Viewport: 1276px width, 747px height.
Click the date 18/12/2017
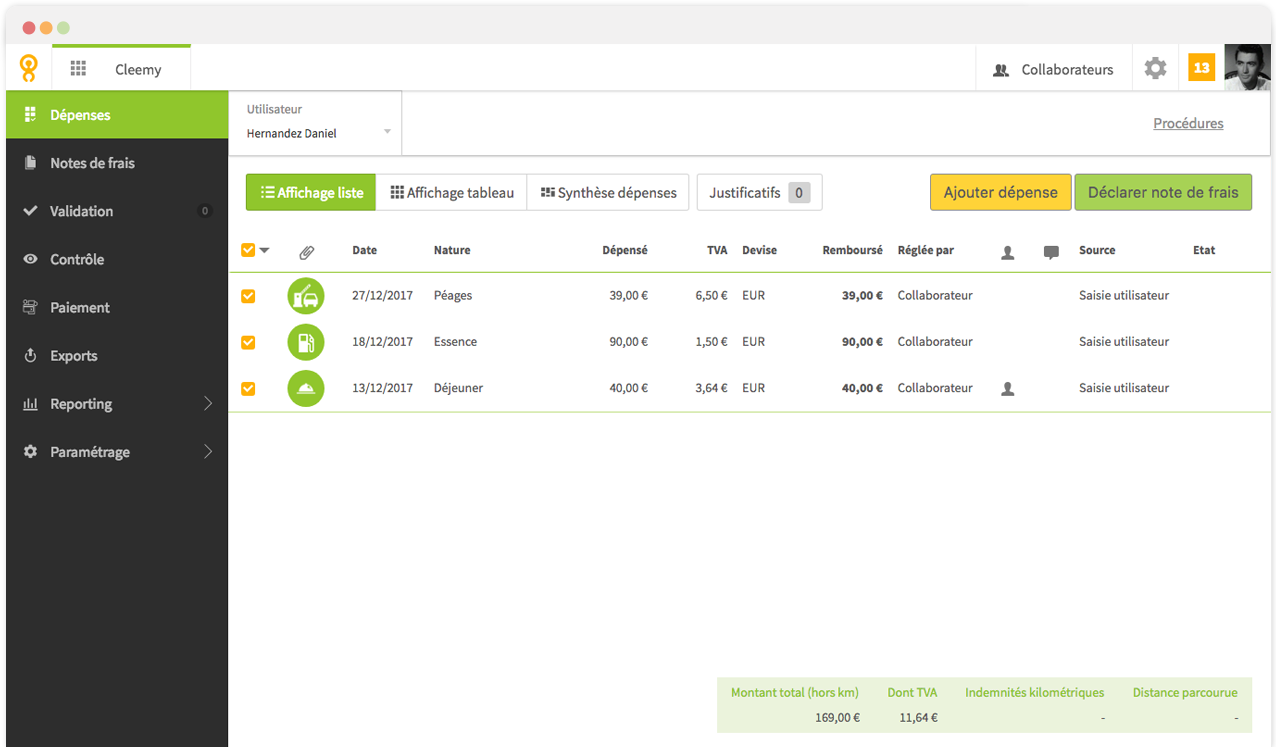(382, 341)
